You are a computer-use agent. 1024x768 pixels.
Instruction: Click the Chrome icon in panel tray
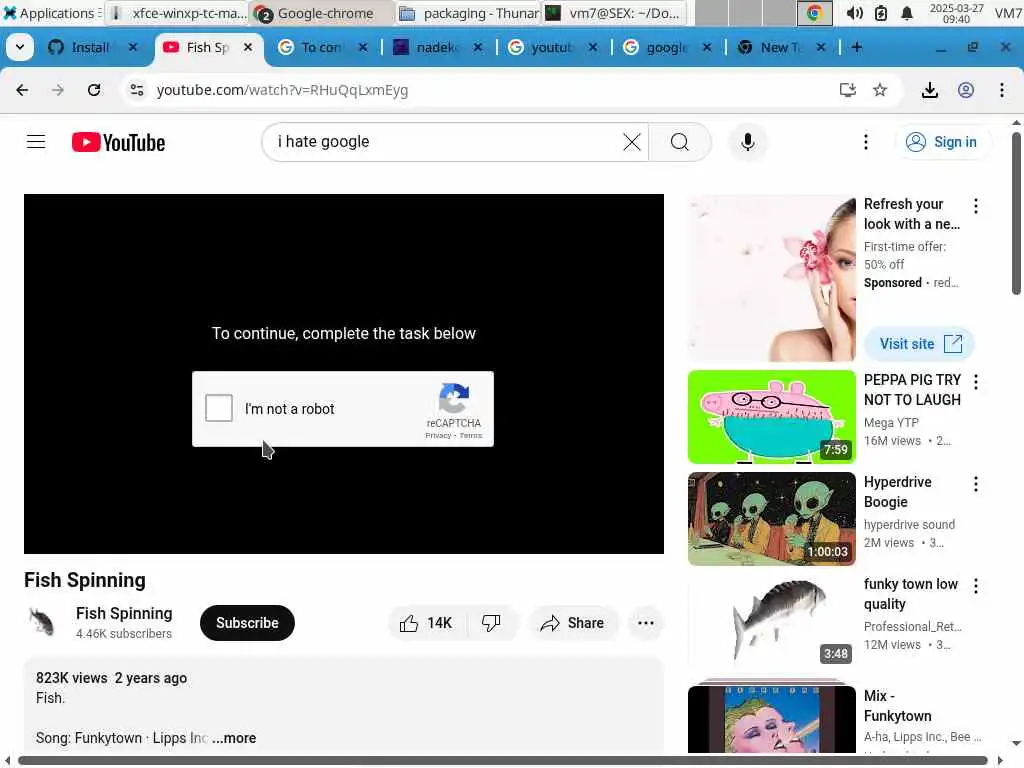tap(814, 13)
